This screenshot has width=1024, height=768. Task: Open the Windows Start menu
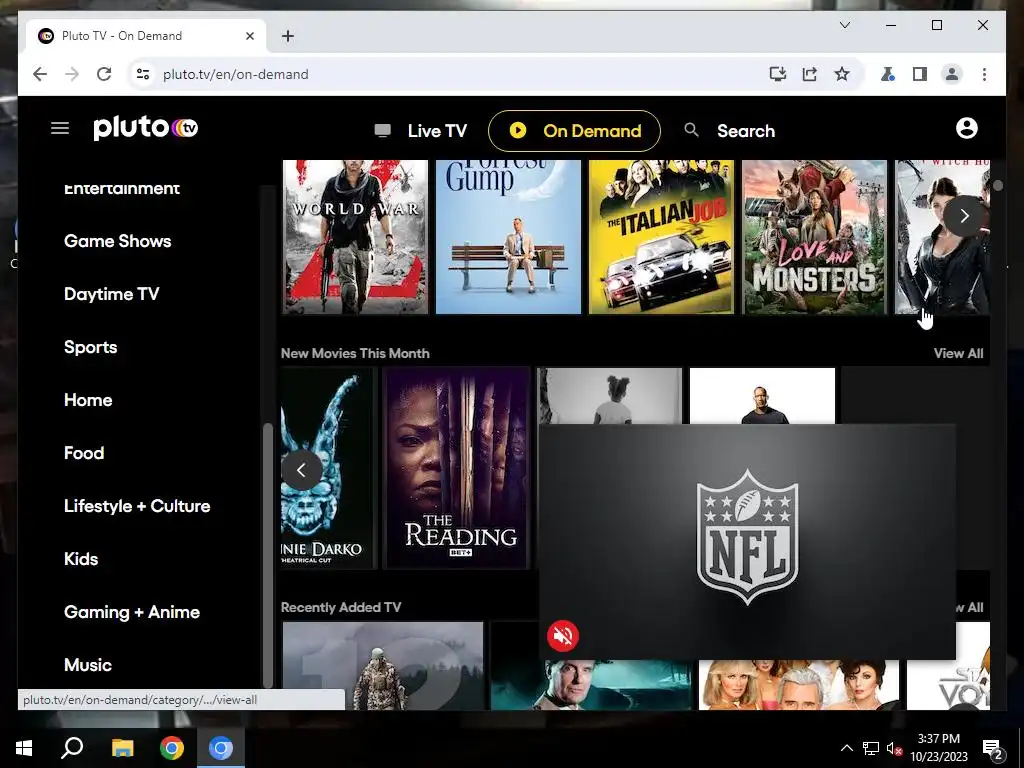point(24,748)
